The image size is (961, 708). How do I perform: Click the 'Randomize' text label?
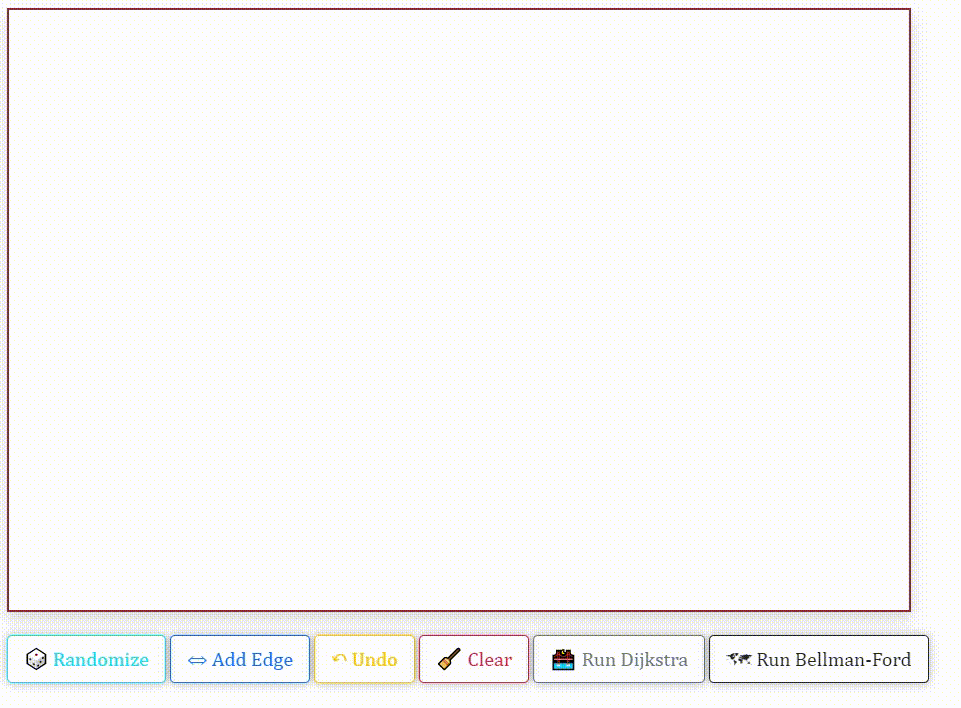coord(101,660)
